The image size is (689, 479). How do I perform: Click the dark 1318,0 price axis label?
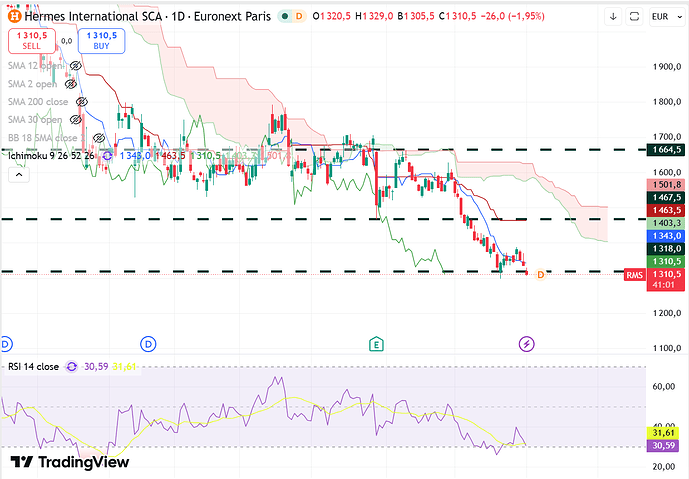pos(666,249)
